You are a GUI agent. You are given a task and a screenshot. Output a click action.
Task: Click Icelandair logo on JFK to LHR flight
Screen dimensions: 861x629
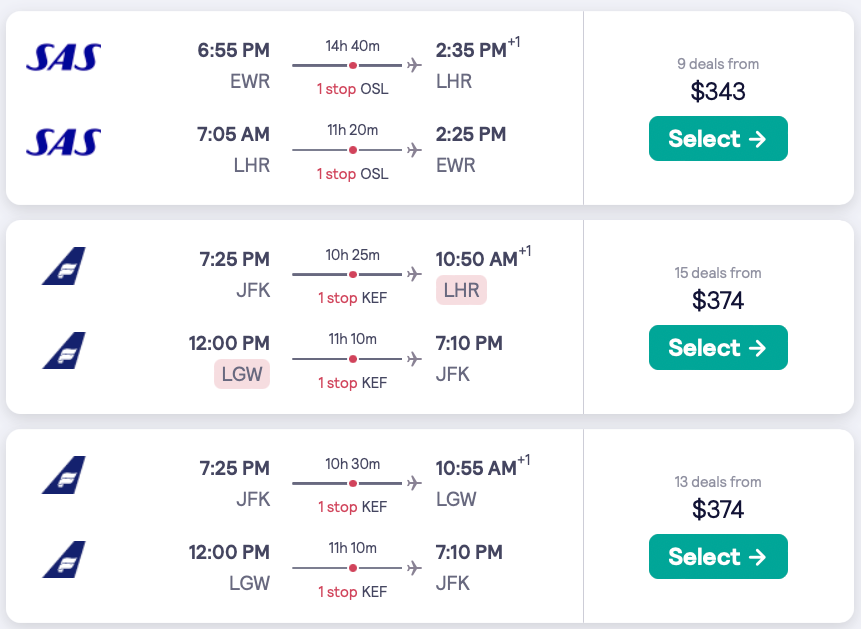(64, 267)
